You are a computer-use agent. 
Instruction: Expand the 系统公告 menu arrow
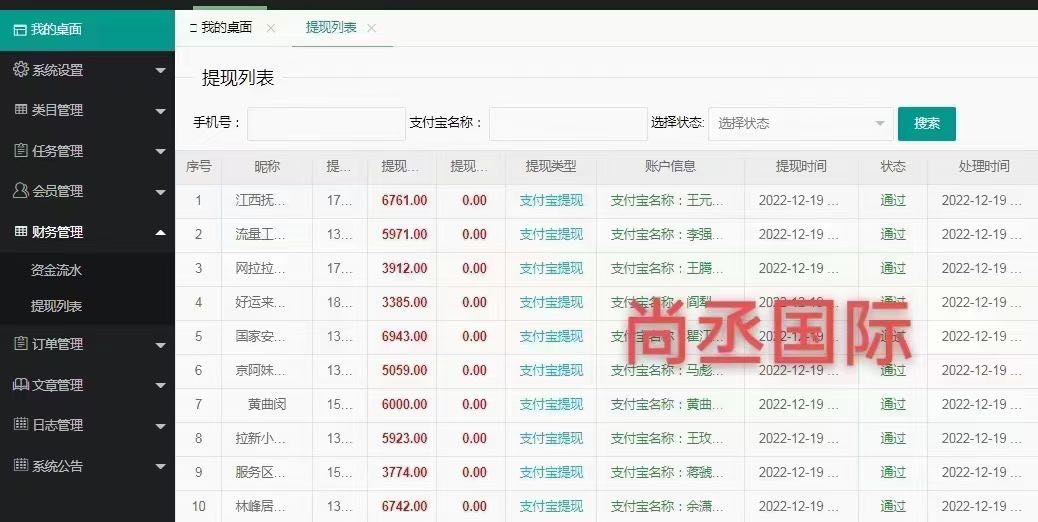[160, 466]
